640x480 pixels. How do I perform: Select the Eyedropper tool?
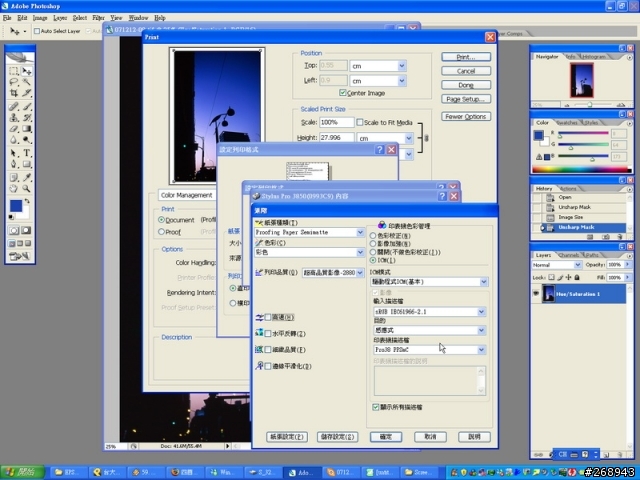click(27, 178)
